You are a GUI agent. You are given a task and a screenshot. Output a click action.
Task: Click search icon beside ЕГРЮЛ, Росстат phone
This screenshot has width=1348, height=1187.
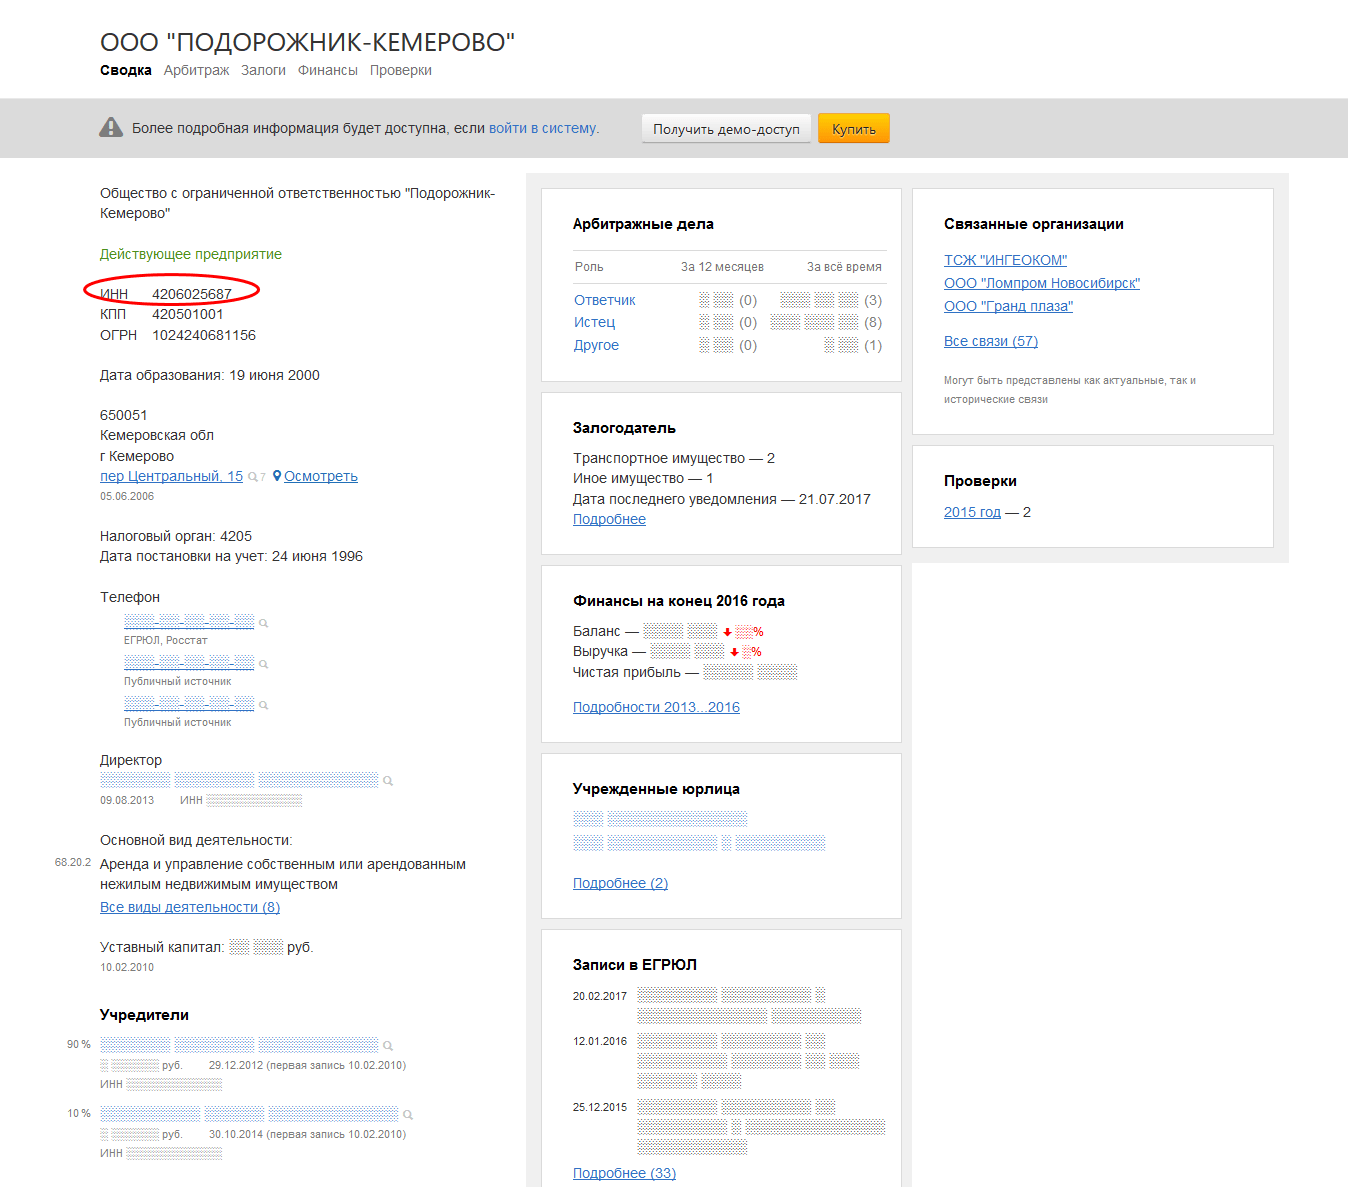click(264, 623)
